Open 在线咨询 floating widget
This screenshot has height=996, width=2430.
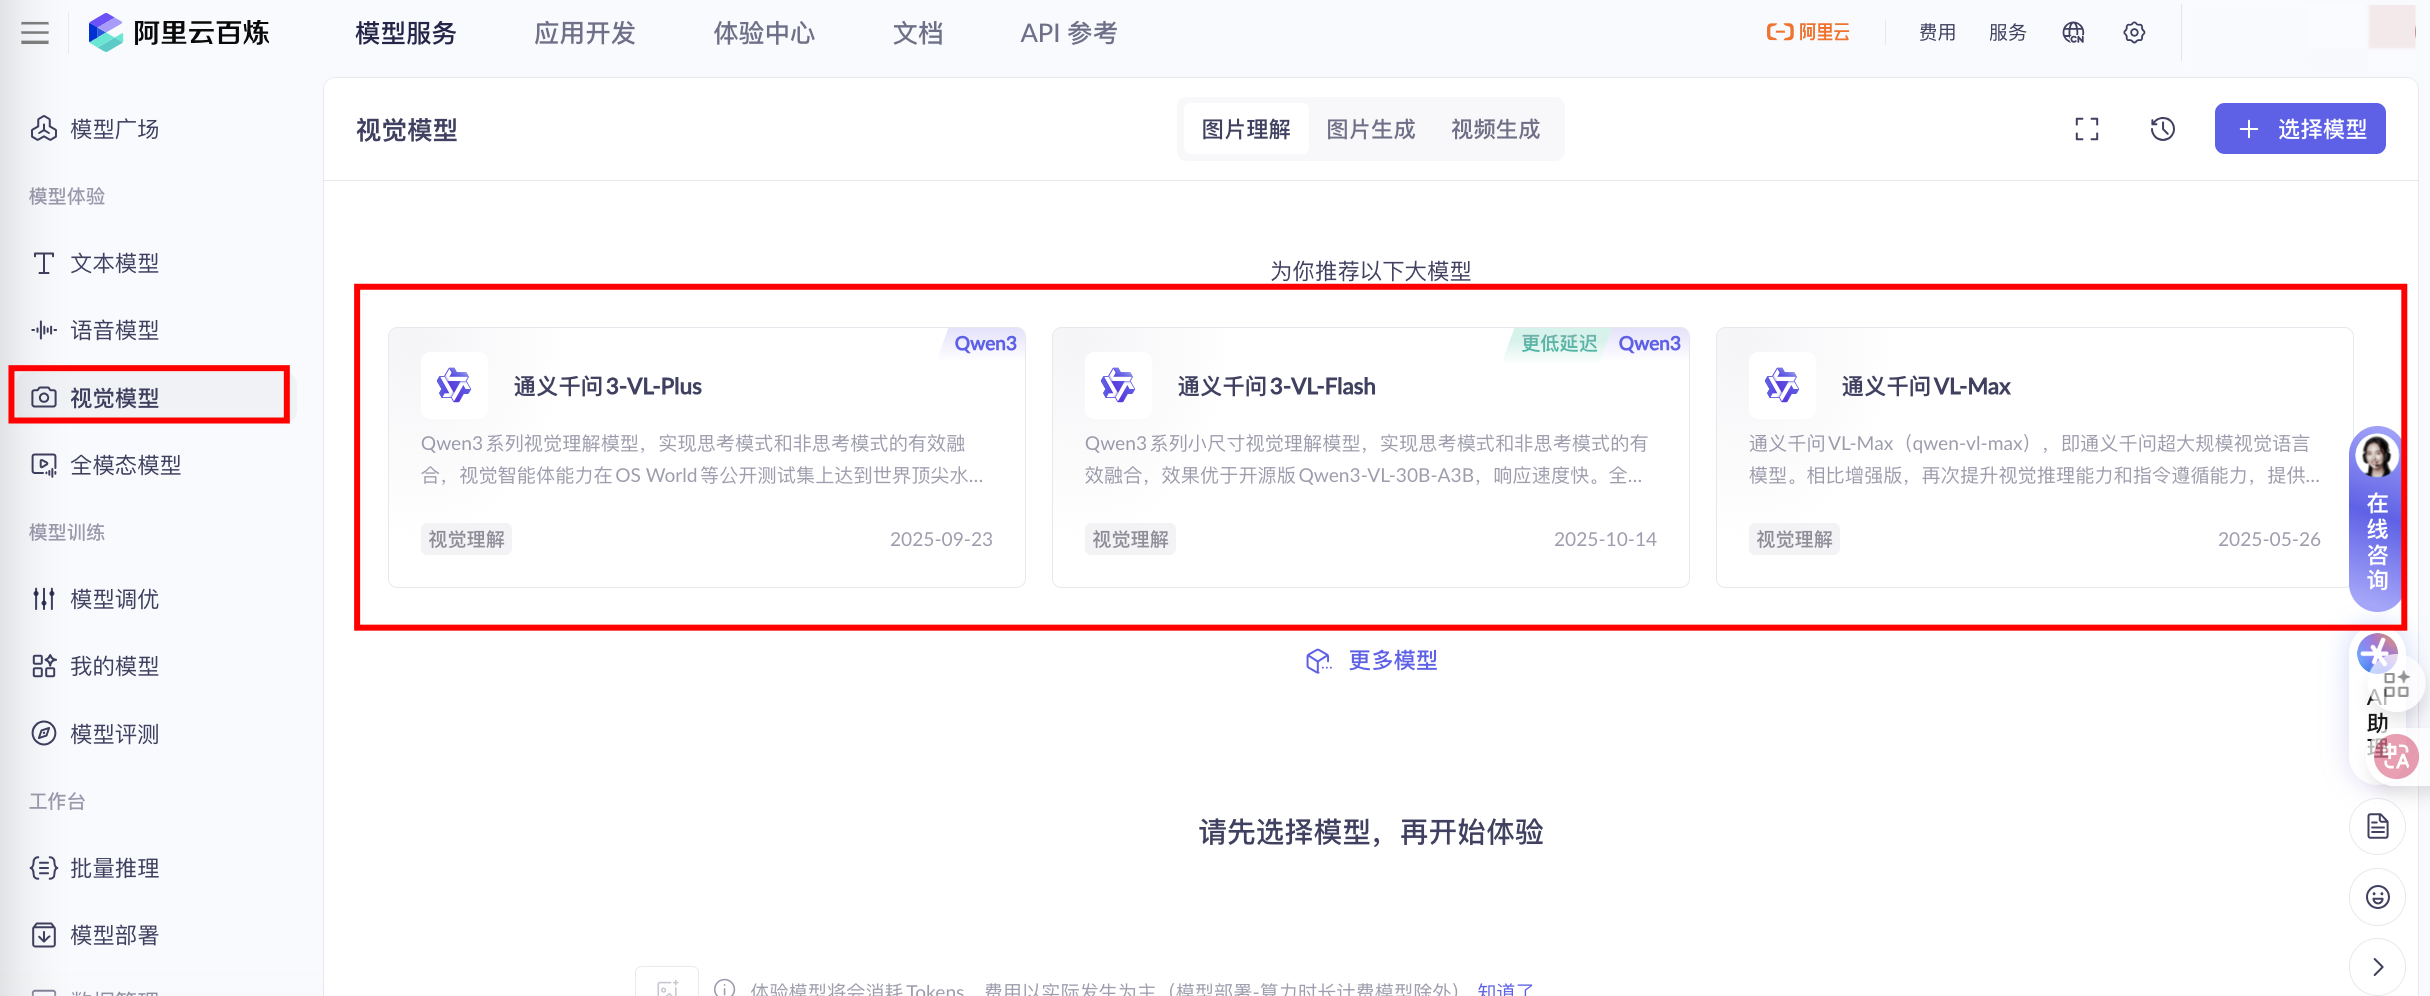(2376, 518)
